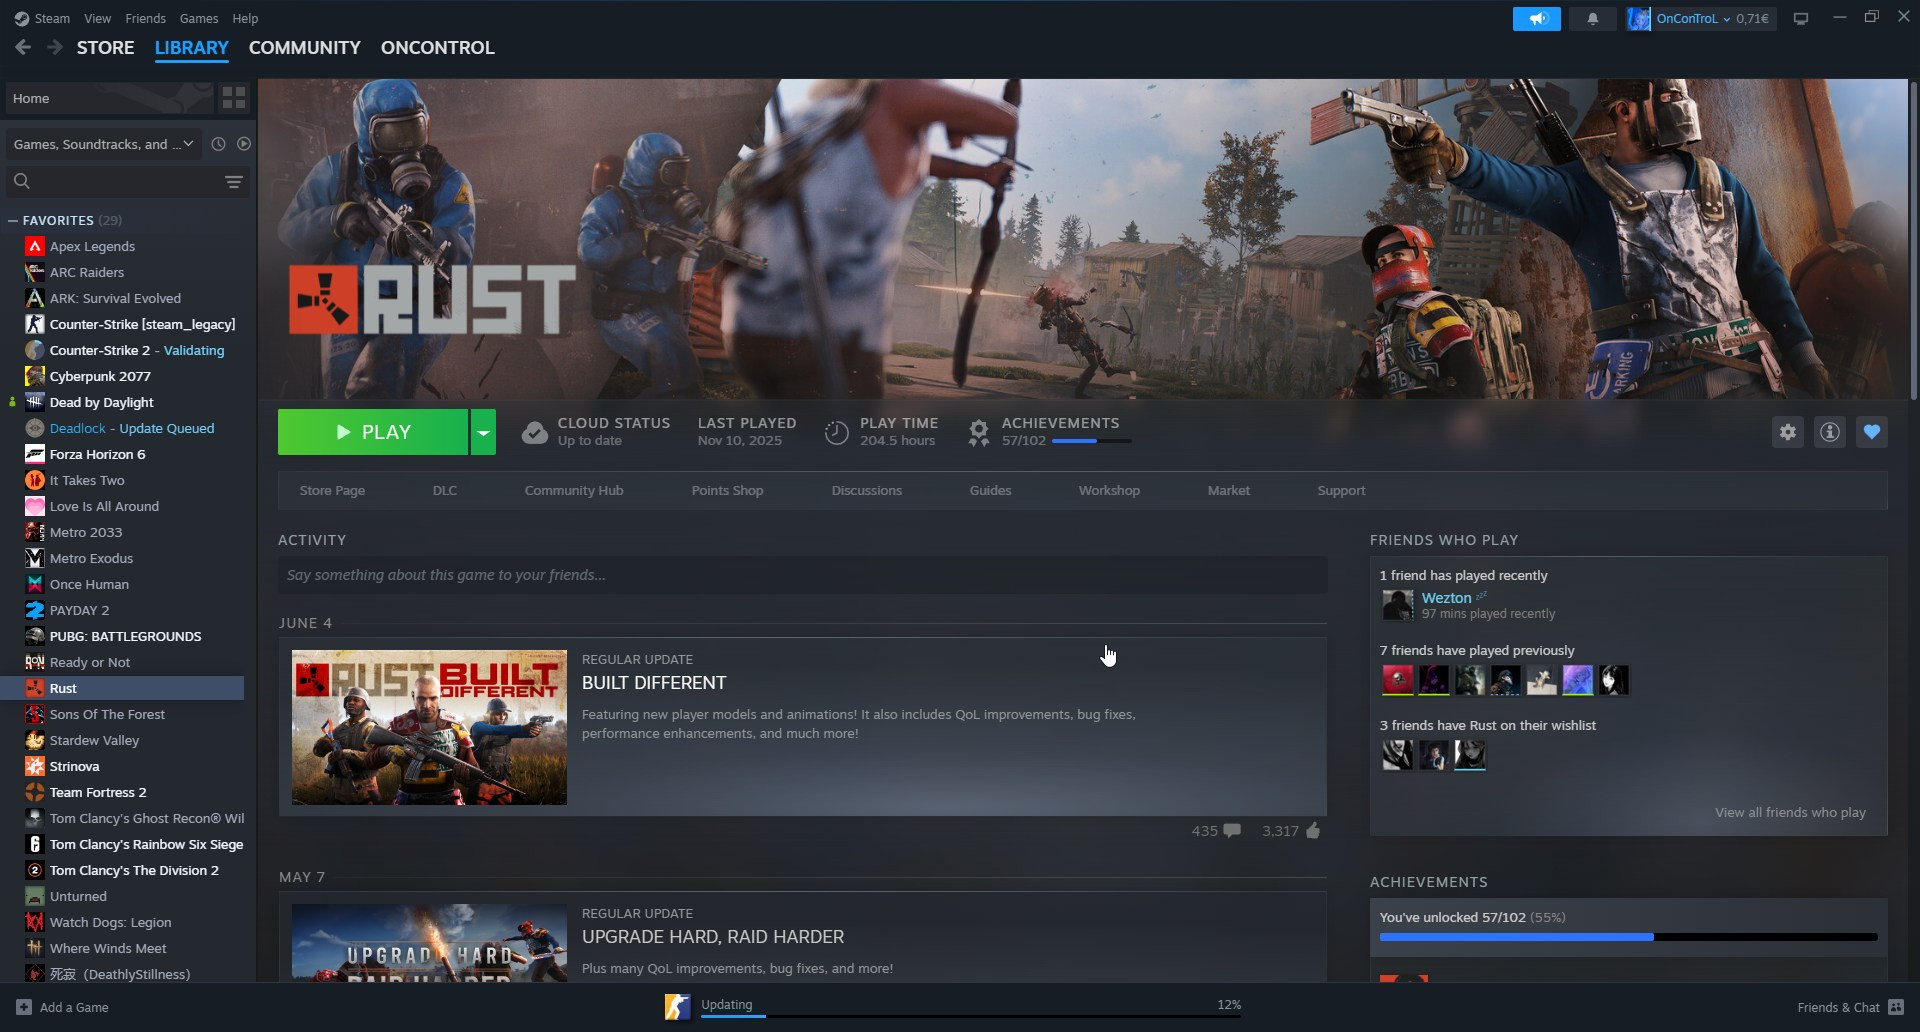Open Games, Soundtracks filter dropdown
The height and width of the screenshot is (1032, 1920).
(104, 144)
